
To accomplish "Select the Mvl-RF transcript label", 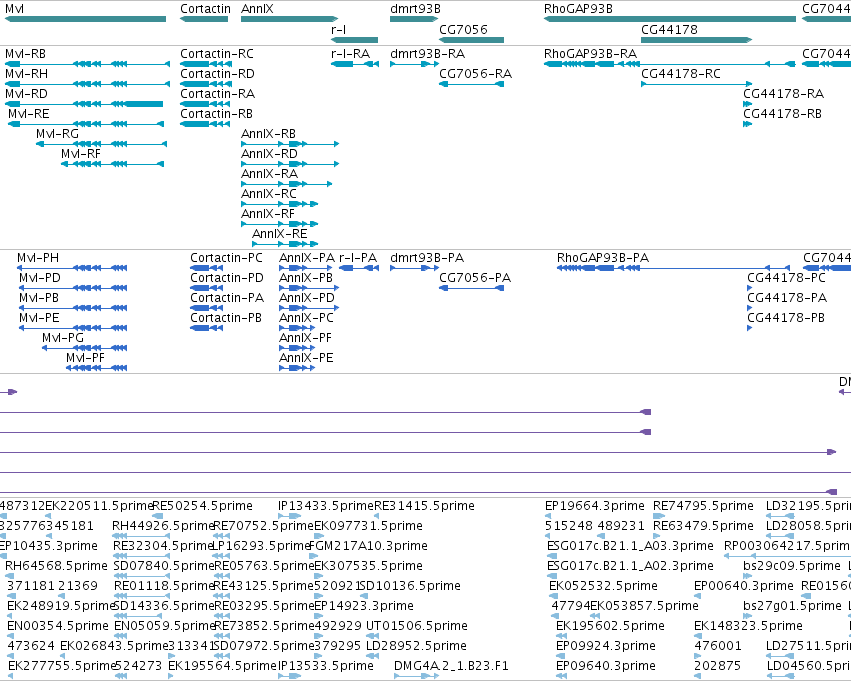I will pyautogui.click(x=81, y=154).
